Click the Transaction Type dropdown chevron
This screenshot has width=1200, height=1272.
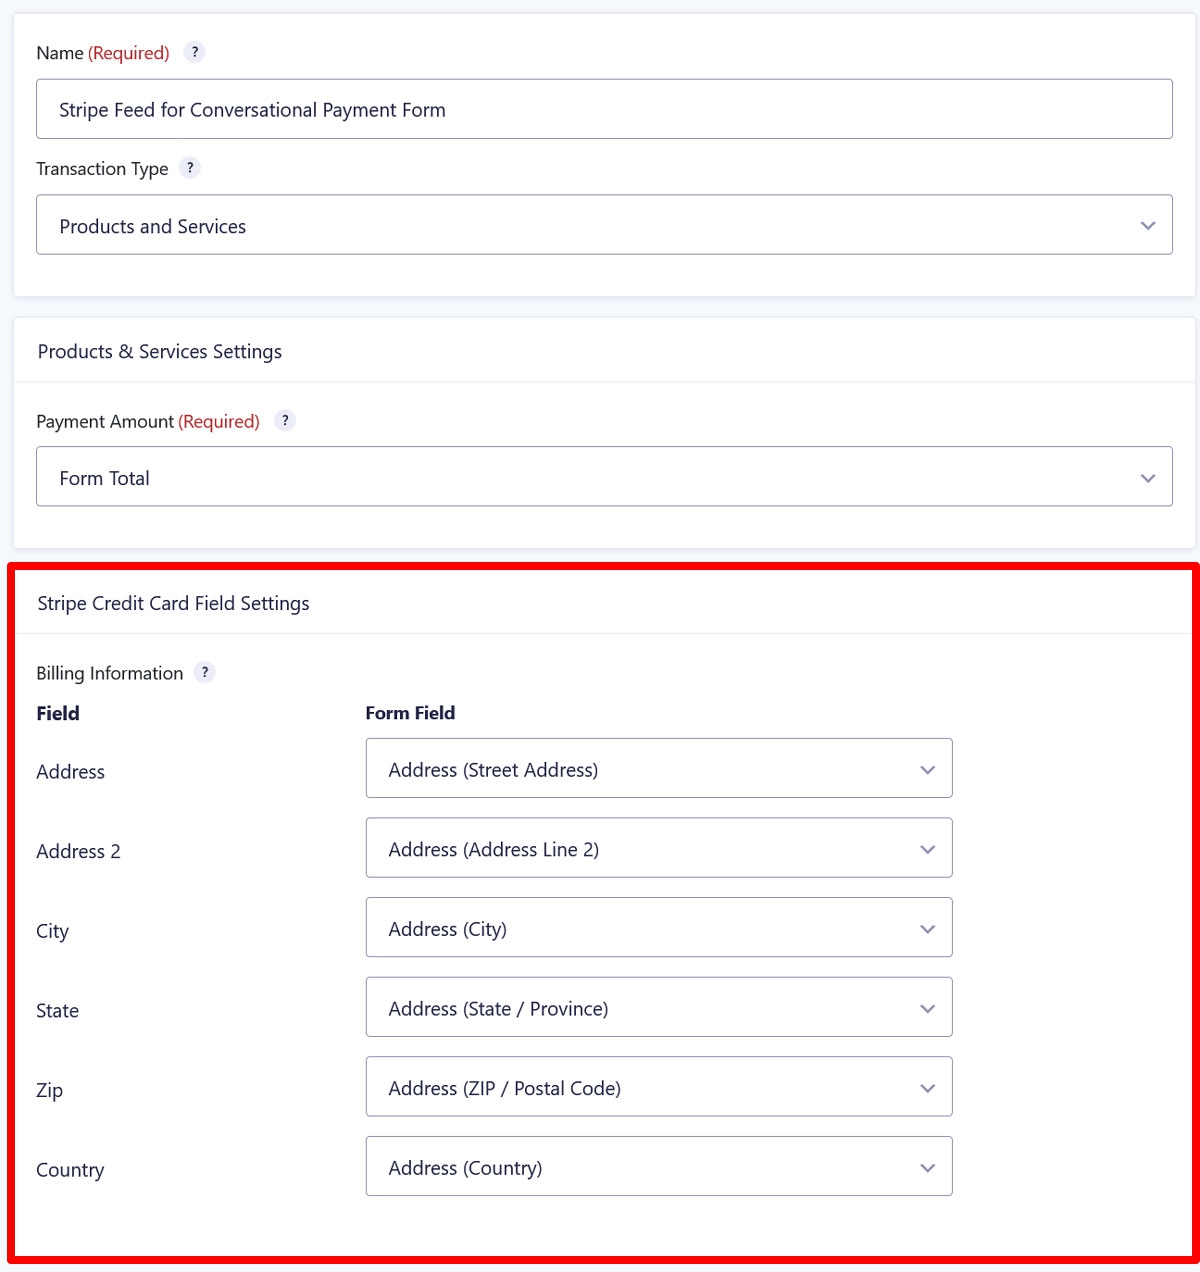(x=1148, y=226)
